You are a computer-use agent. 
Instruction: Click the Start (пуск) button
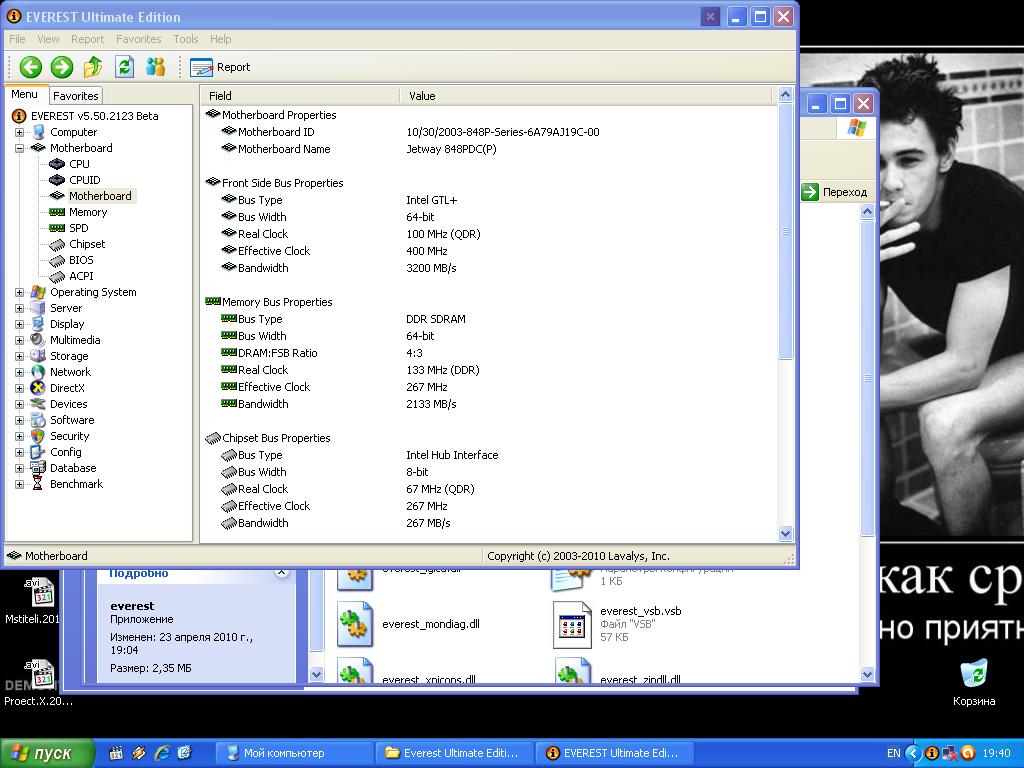point(47,753)
